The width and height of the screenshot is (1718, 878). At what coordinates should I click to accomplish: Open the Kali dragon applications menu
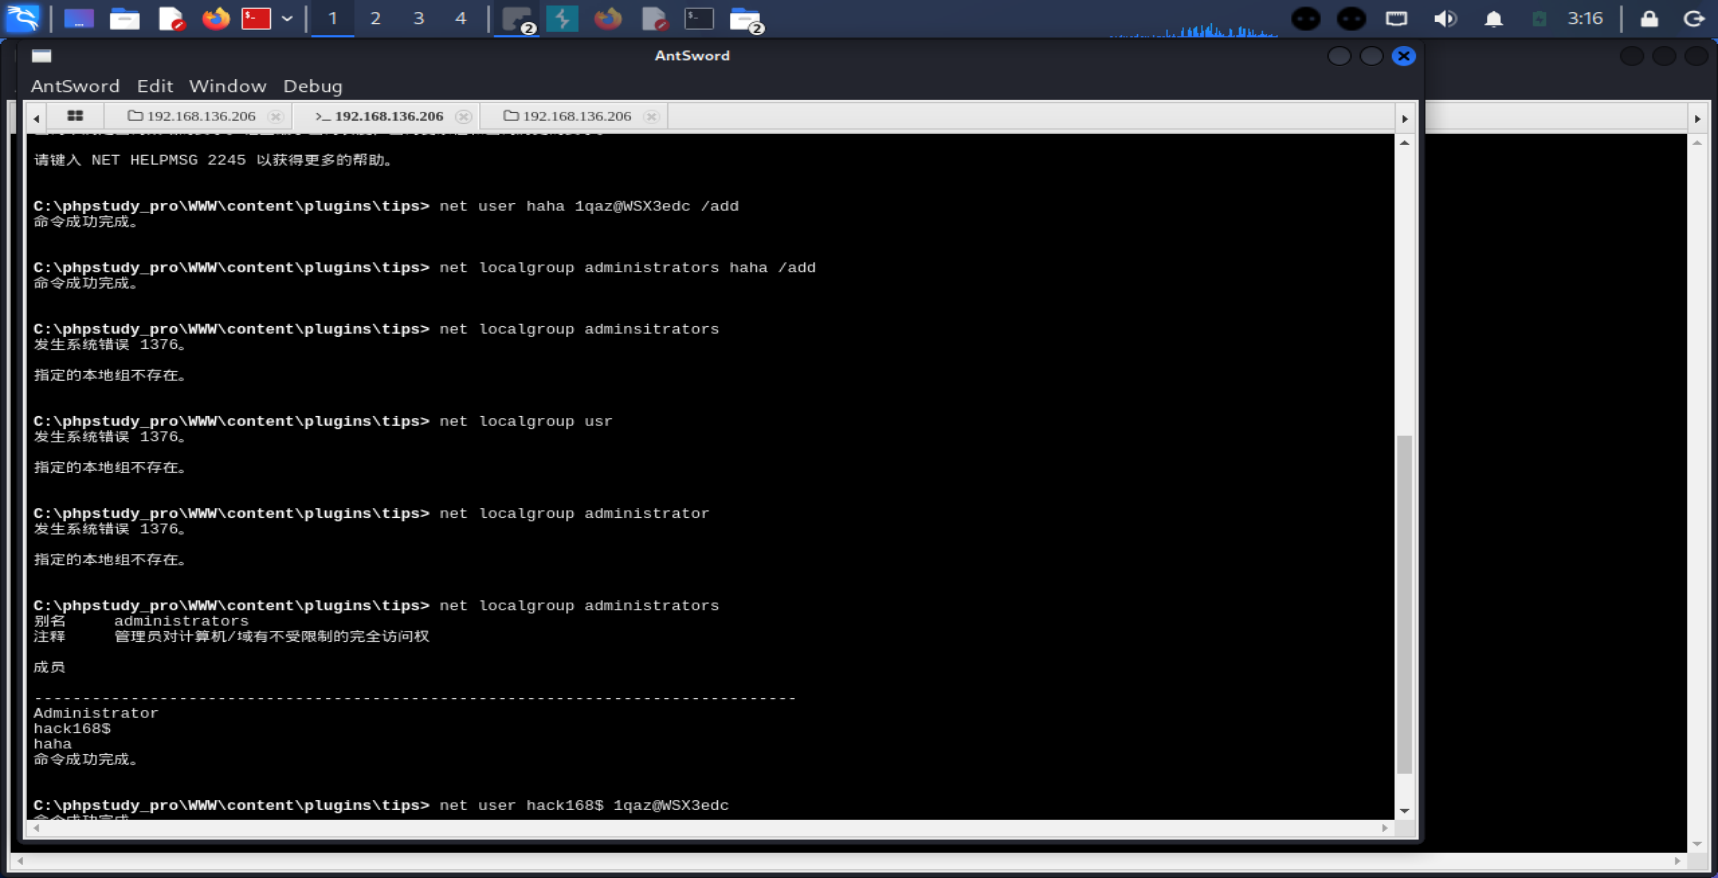[22, 18]
